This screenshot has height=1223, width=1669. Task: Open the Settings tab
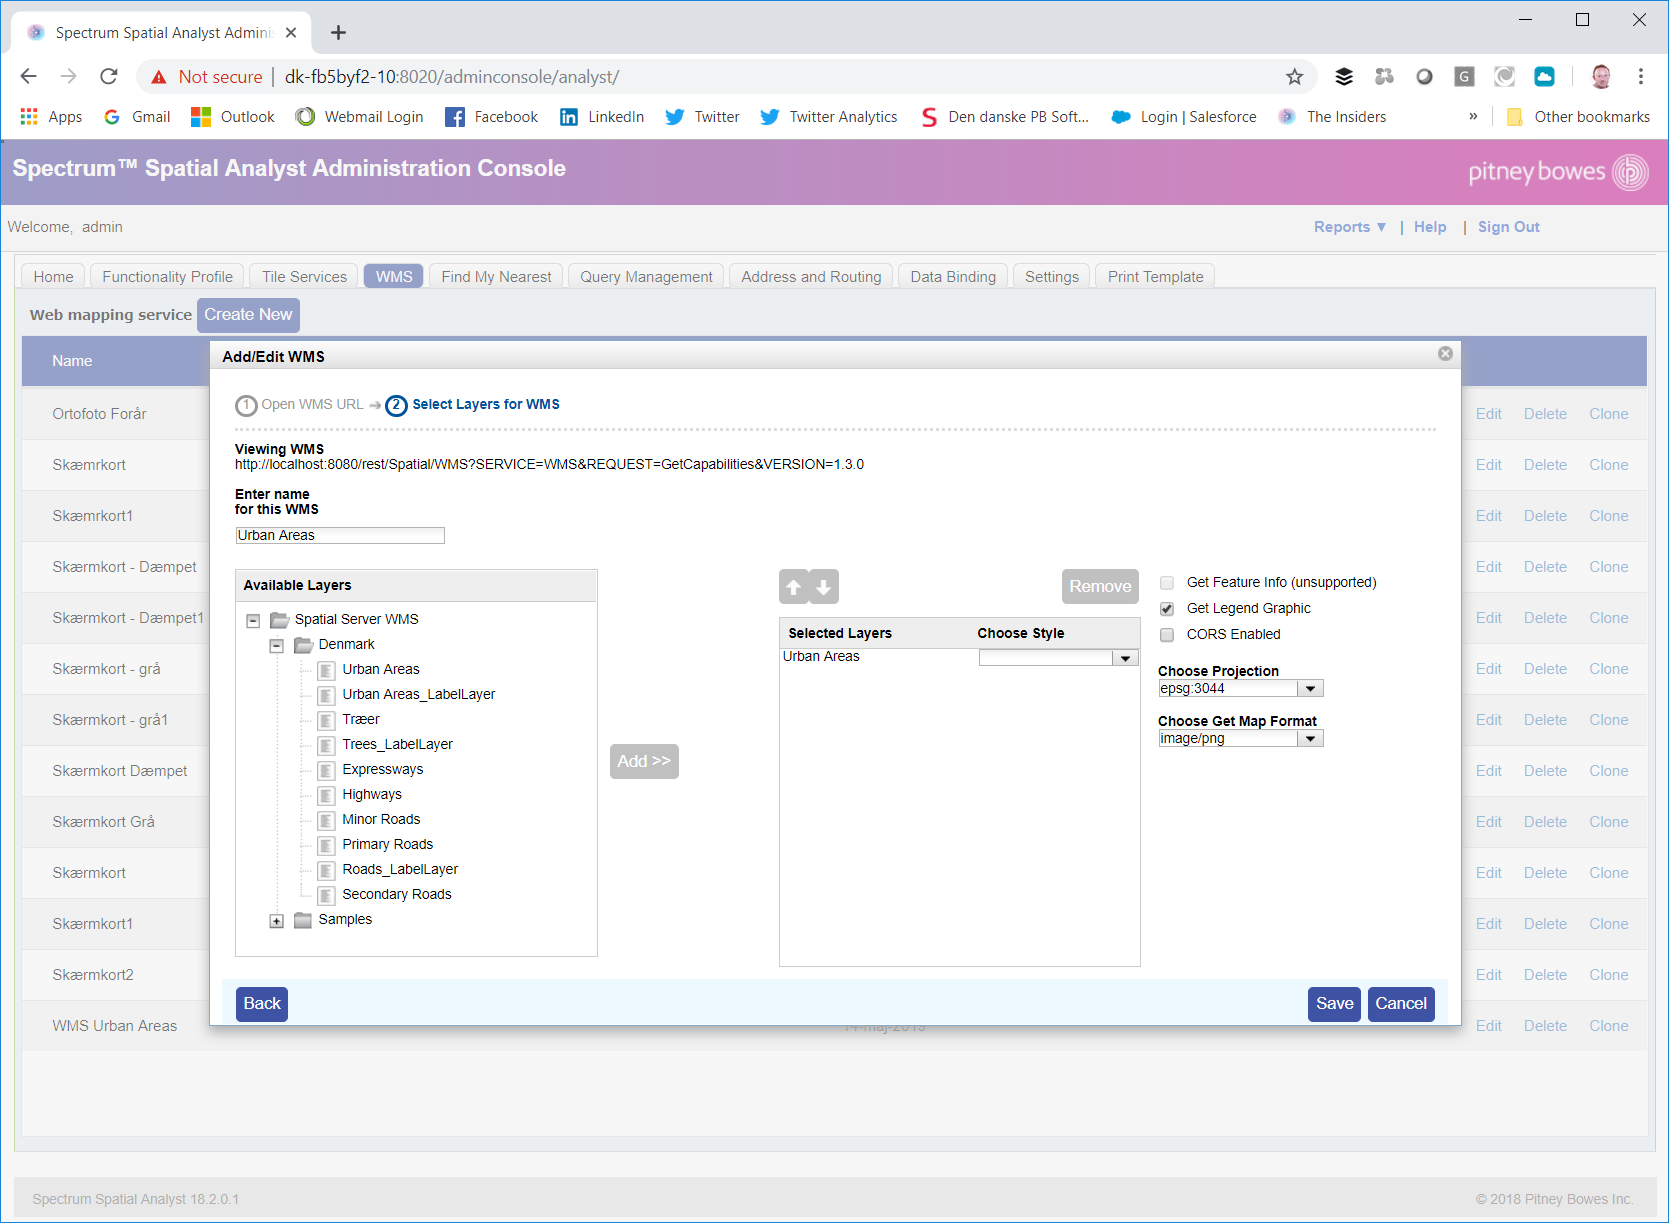(x=1051, y=277)
